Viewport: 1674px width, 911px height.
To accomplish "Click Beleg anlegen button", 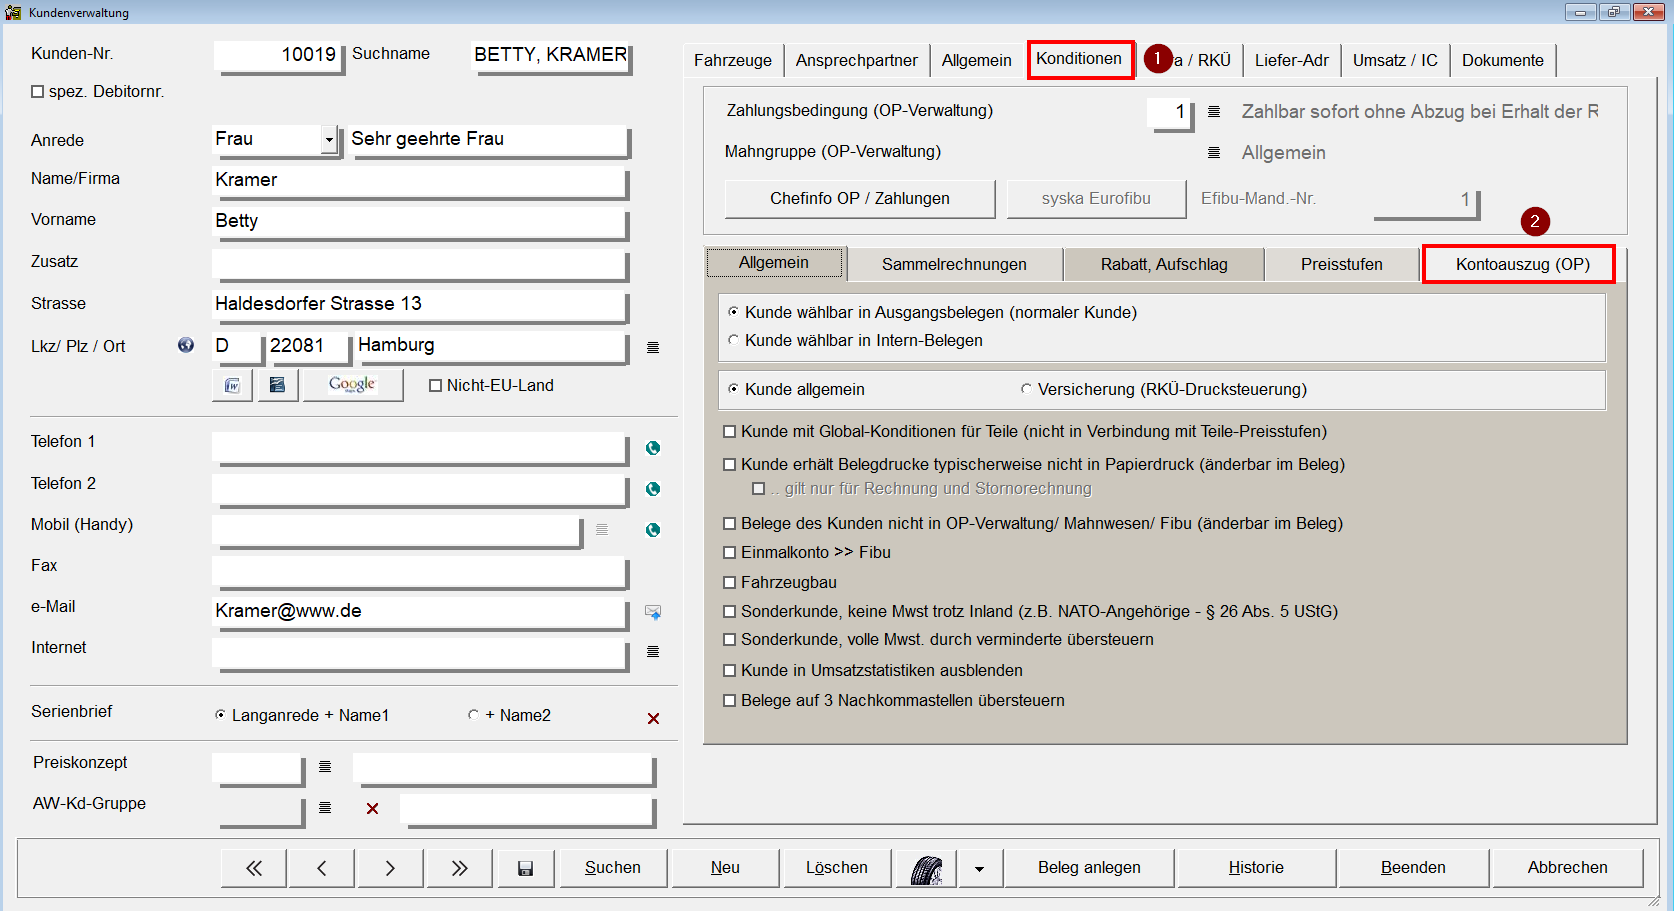I will 1089,868.
